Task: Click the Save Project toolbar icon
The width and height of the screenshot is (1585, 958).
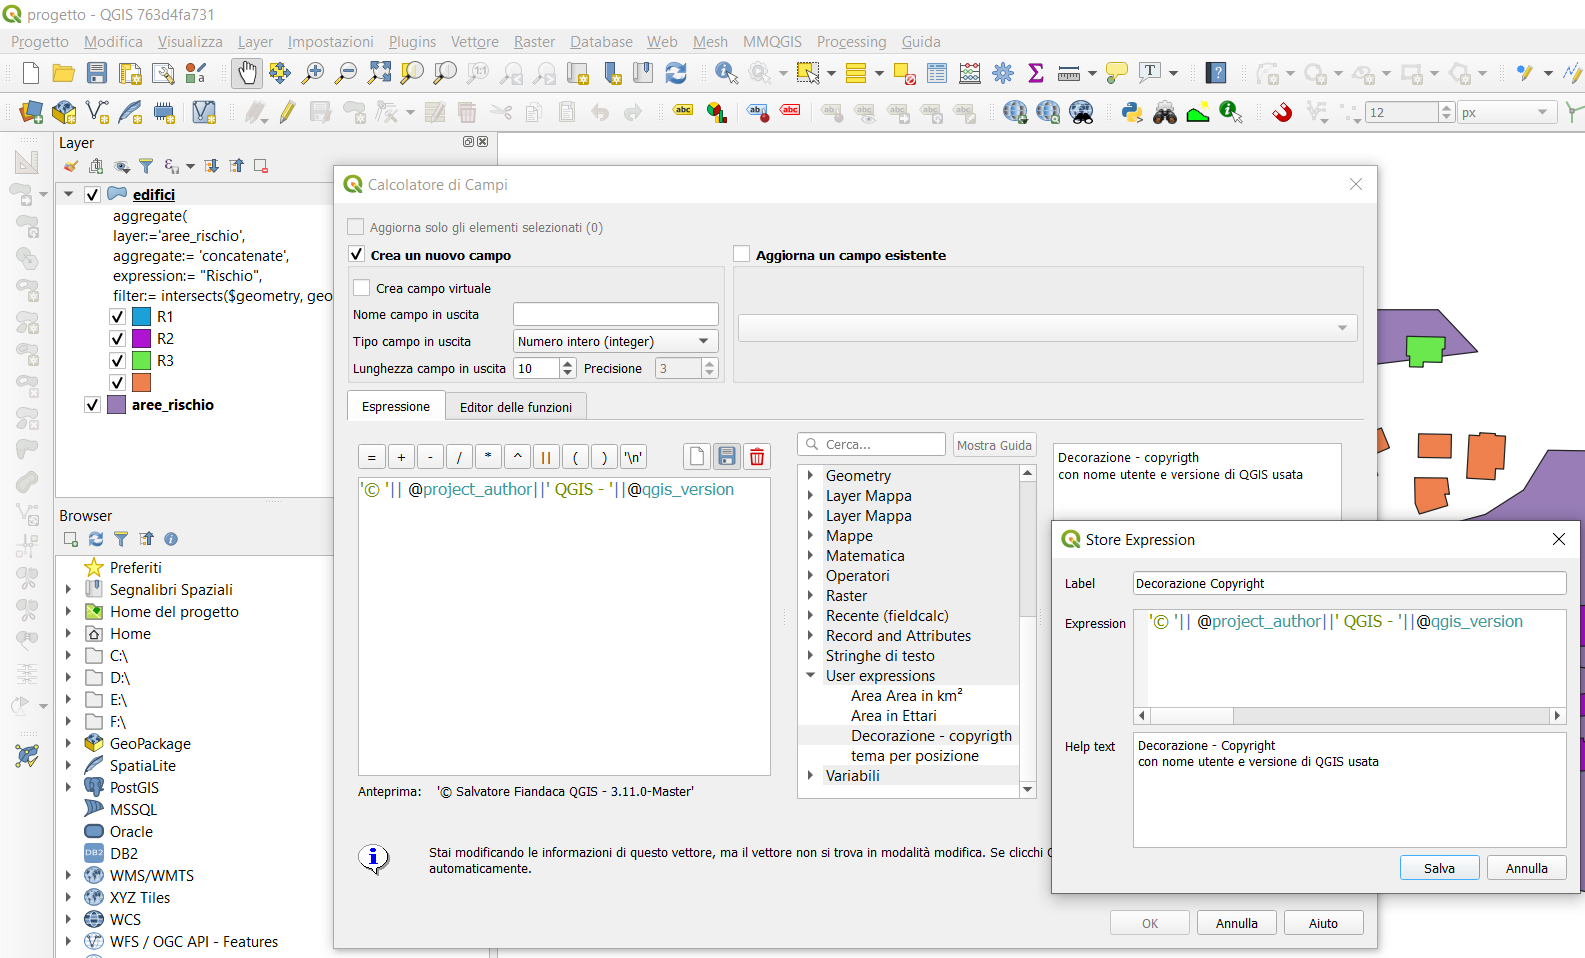Action: (x=97, y=73)
